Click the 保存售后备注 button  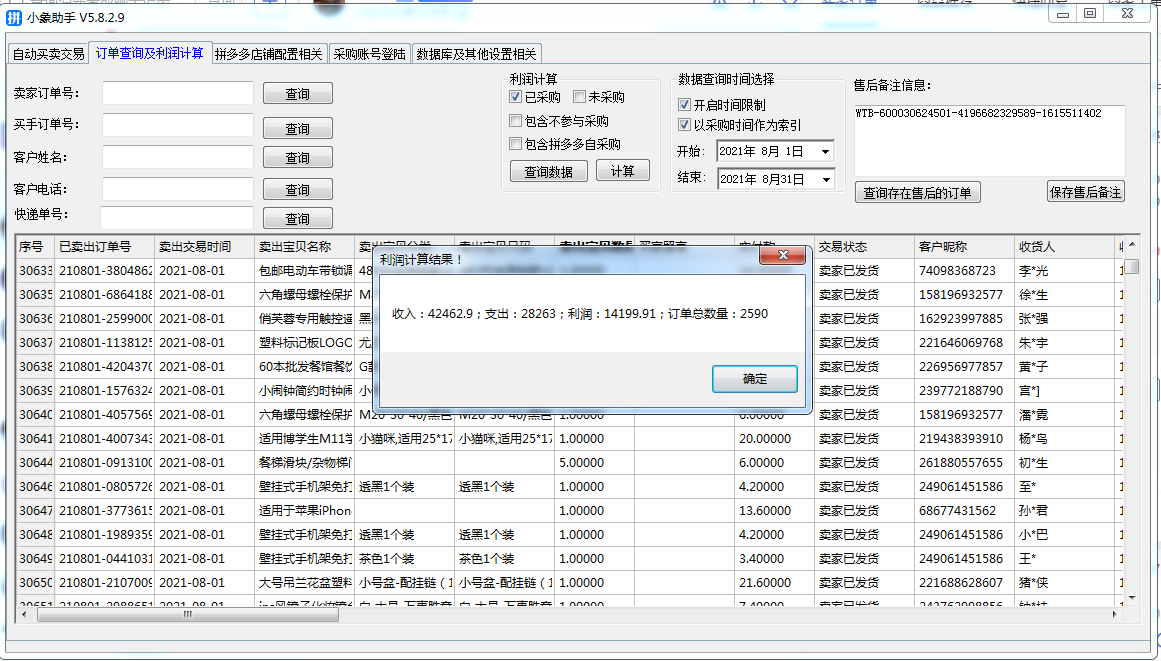tap(1087, 190)
